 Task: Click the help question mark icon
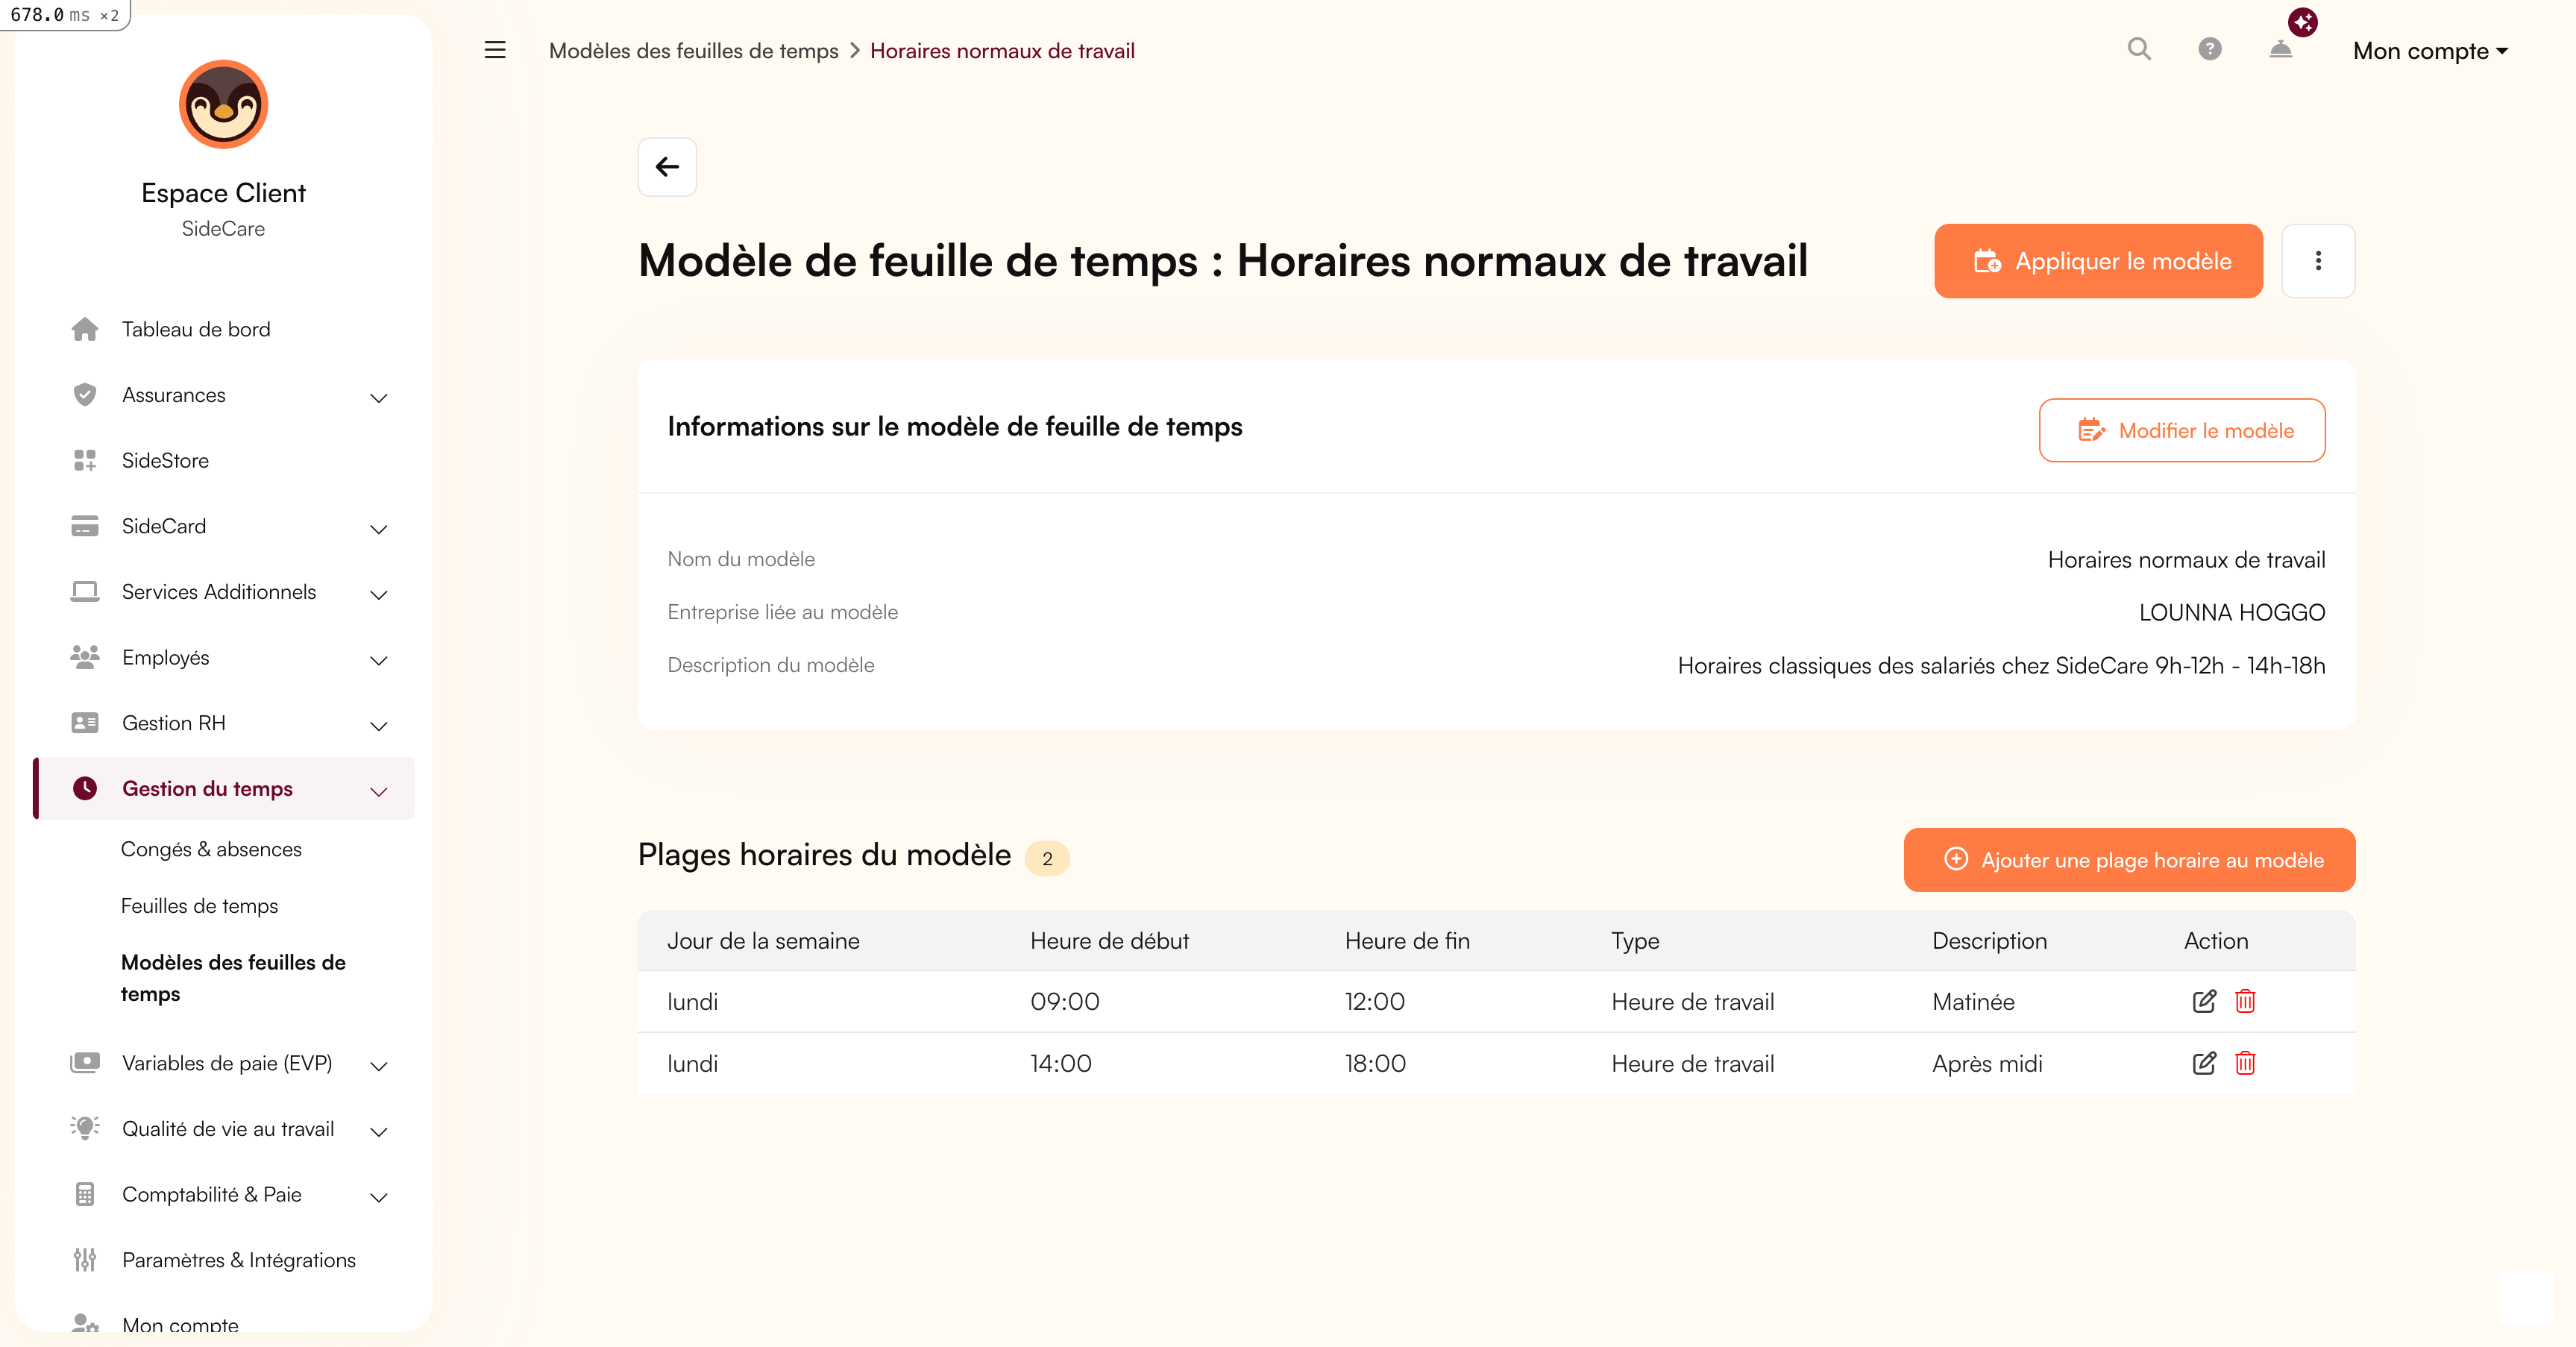click(2209, 49)
